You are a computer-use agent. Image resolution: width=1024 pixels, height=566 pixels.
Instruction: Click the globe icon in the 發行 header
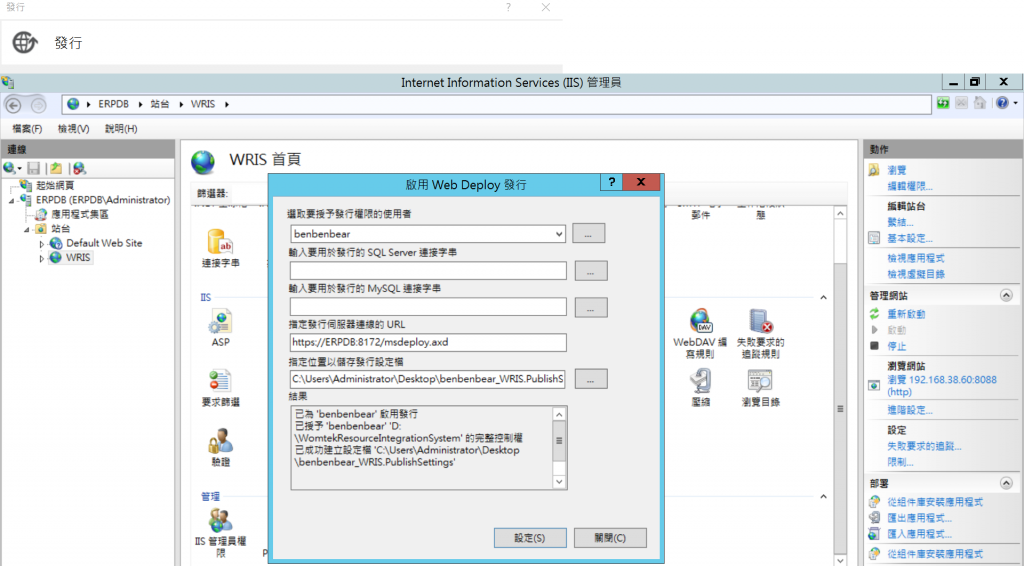coord(25,42)
